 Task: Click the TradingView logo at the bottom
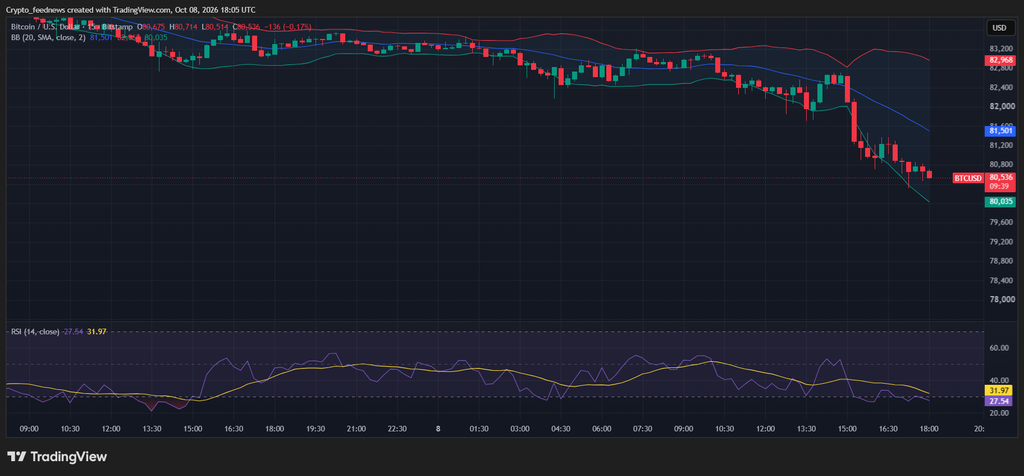57,456
